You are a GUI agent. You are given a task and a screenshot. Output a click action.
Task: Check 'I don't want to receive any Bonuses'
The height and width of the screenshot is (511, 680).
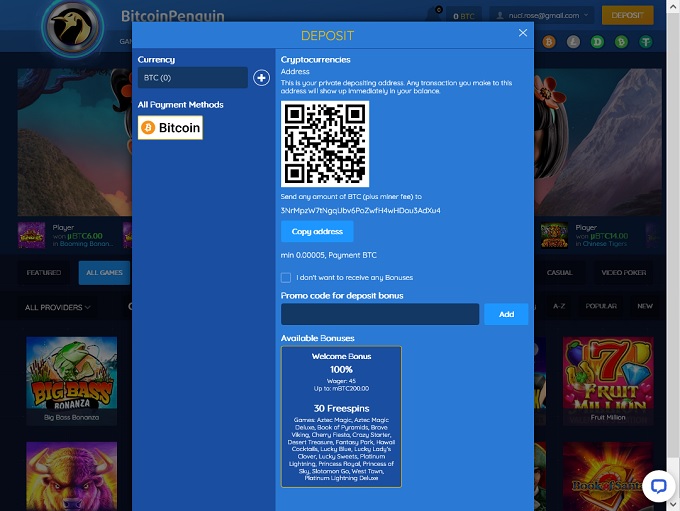coord(286,277)
